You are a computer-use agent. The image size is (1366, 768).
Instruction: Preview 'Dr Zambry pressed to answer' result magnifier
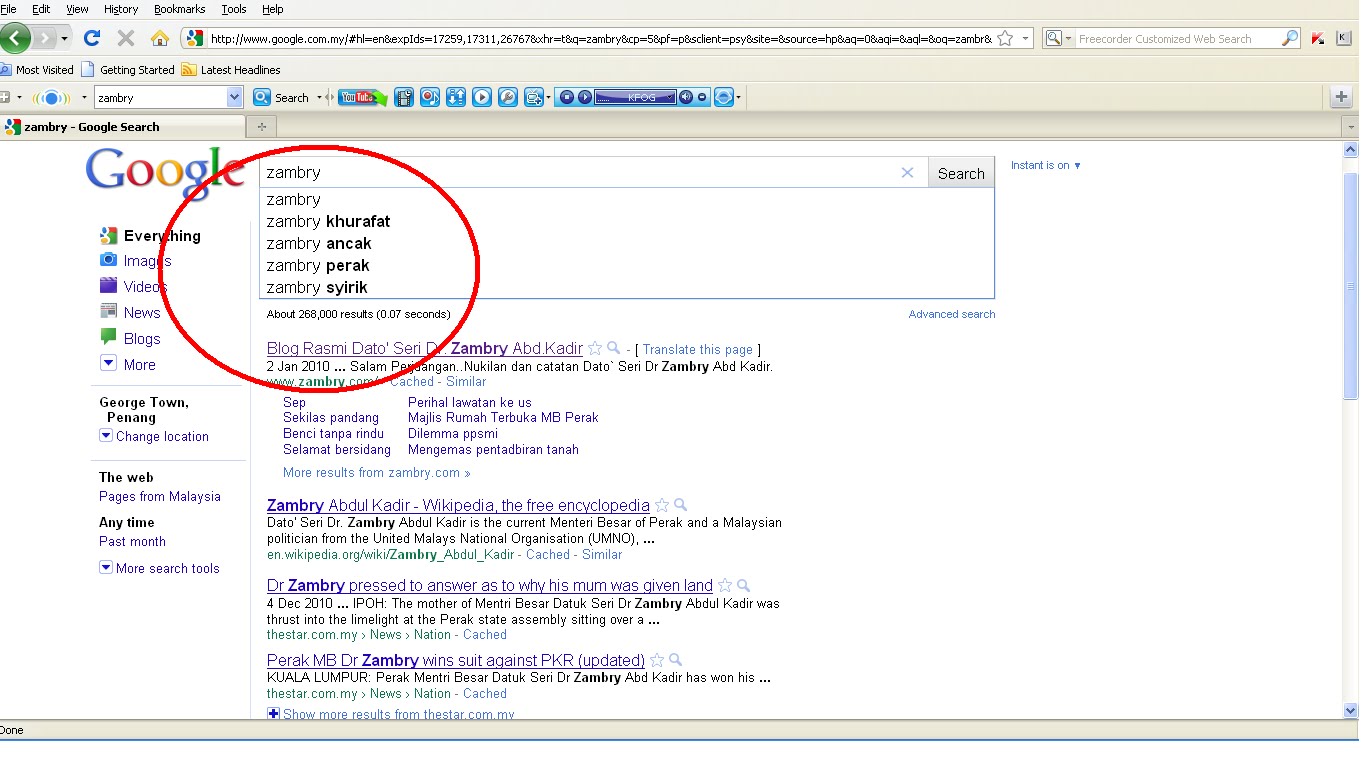click(744, 585)
